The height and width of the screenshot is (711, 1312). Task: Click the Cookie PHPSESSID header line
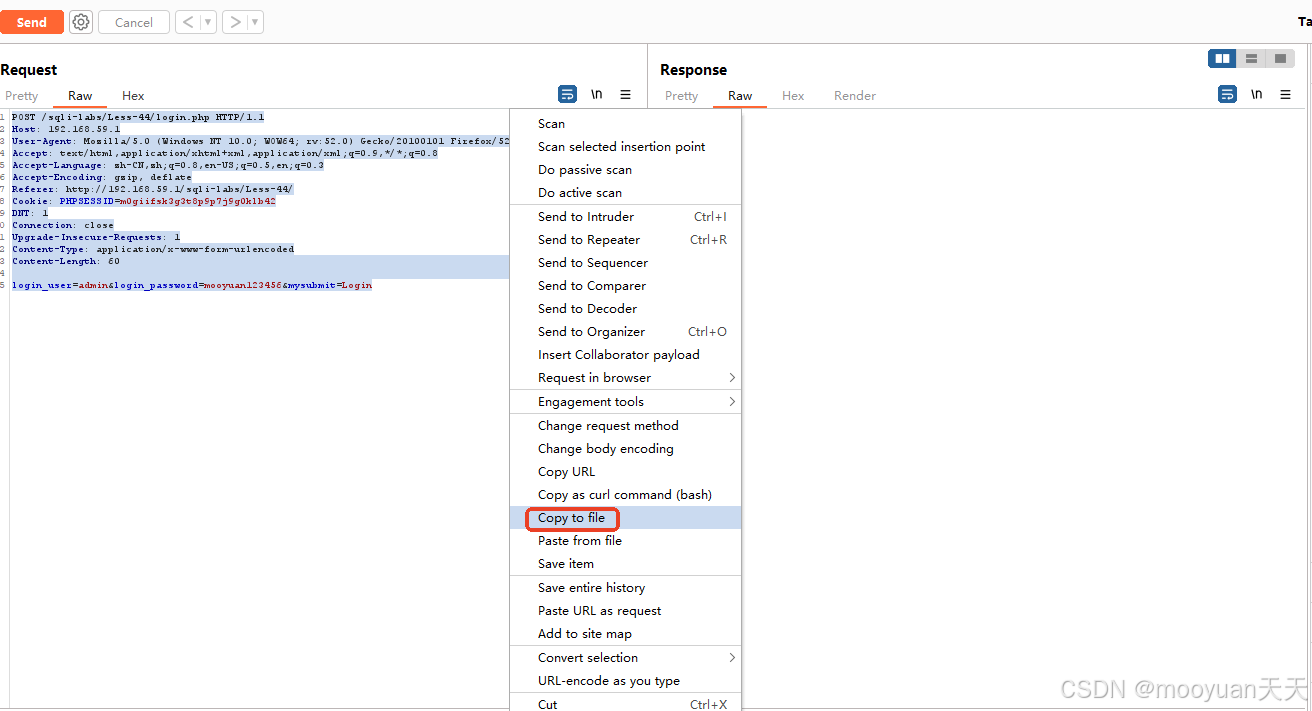point(144,201)
